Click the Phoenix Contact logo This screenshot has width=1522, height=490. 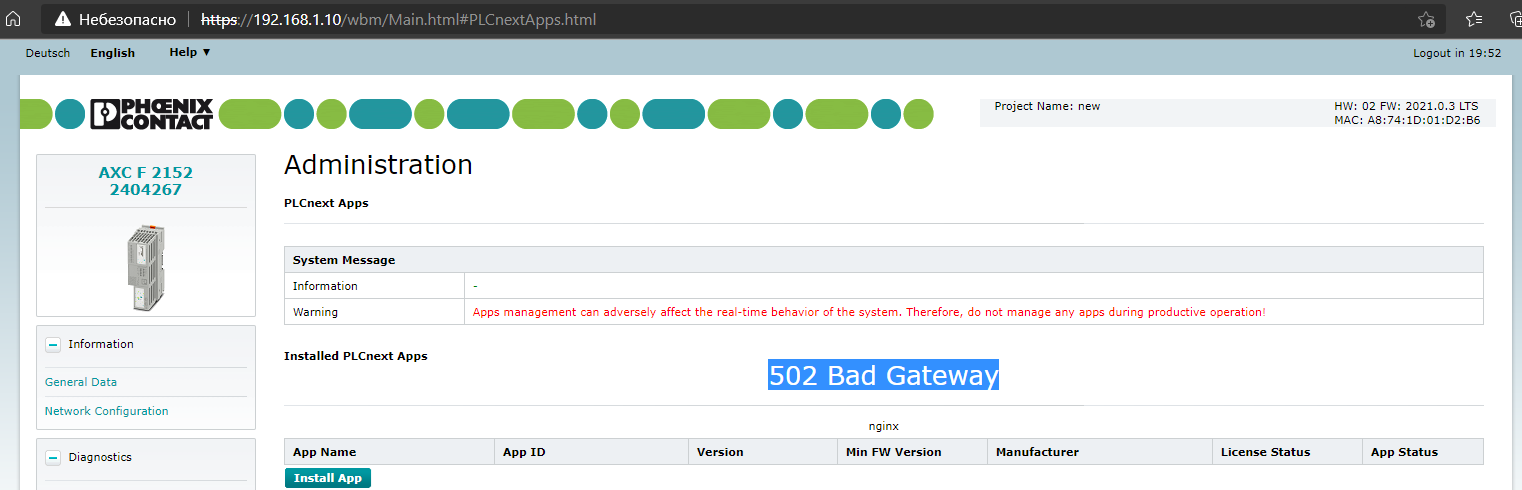pyautogui.click(x=151, y=114)
